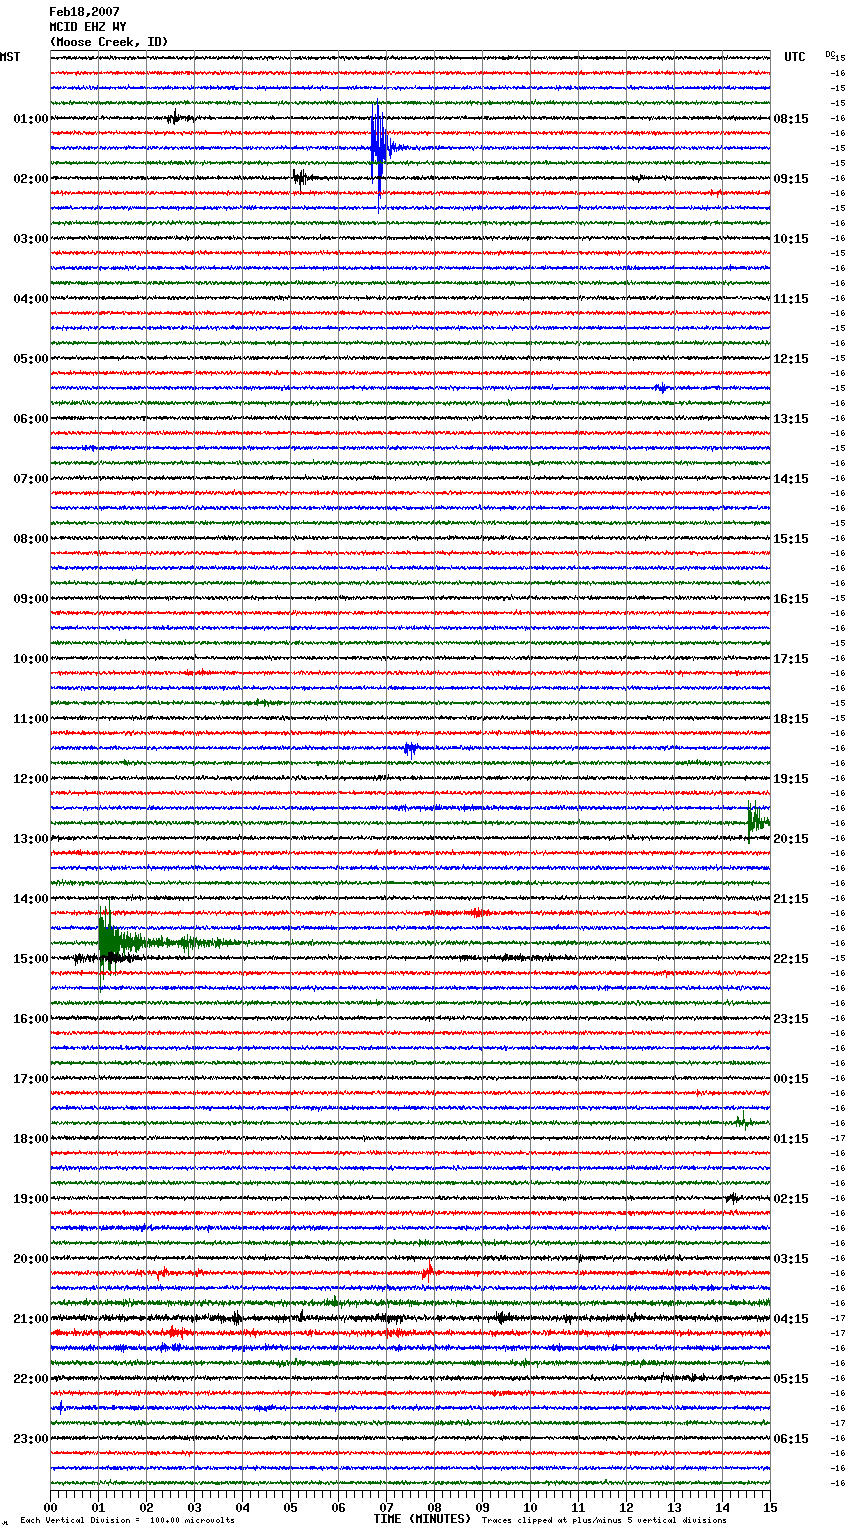The width and height of the screenshot is (850, 1534).
Task: Select the MST time label '21:00'
Action: tap(31, 1319)
